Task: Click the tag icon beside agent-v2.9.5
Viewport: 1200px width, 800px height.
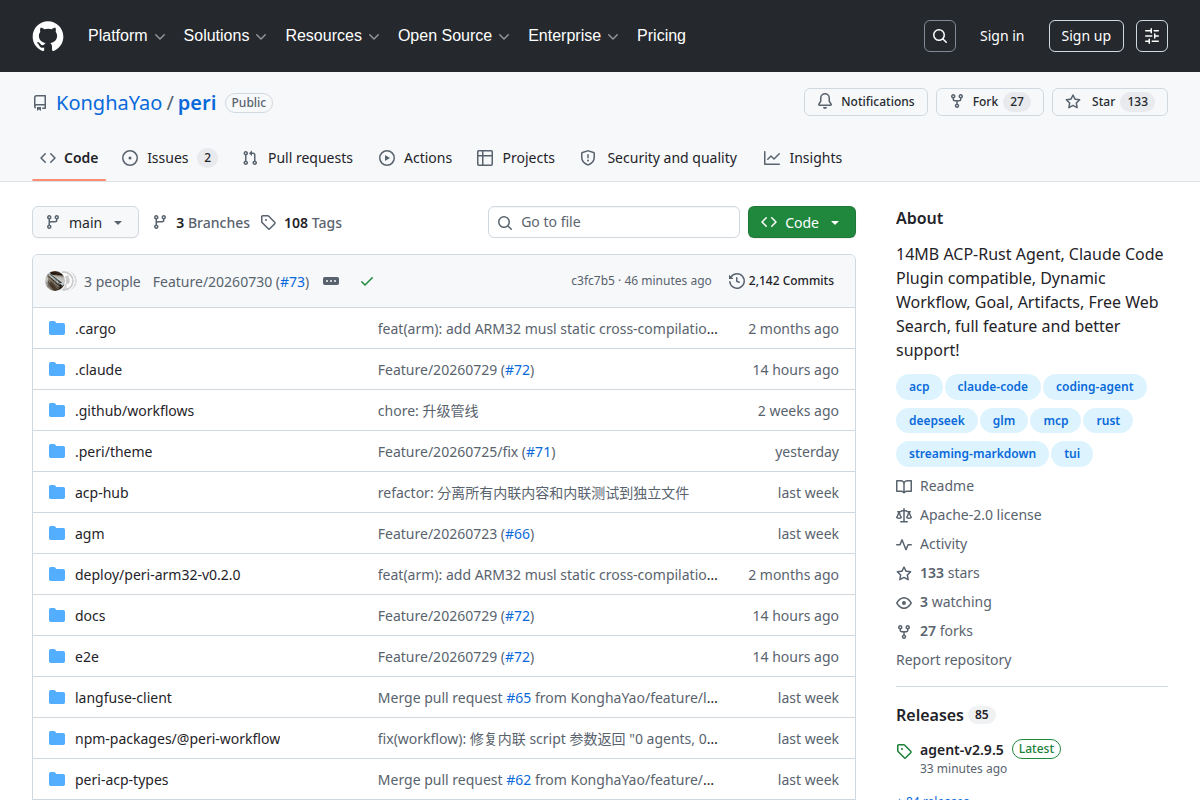Action: 904,750
